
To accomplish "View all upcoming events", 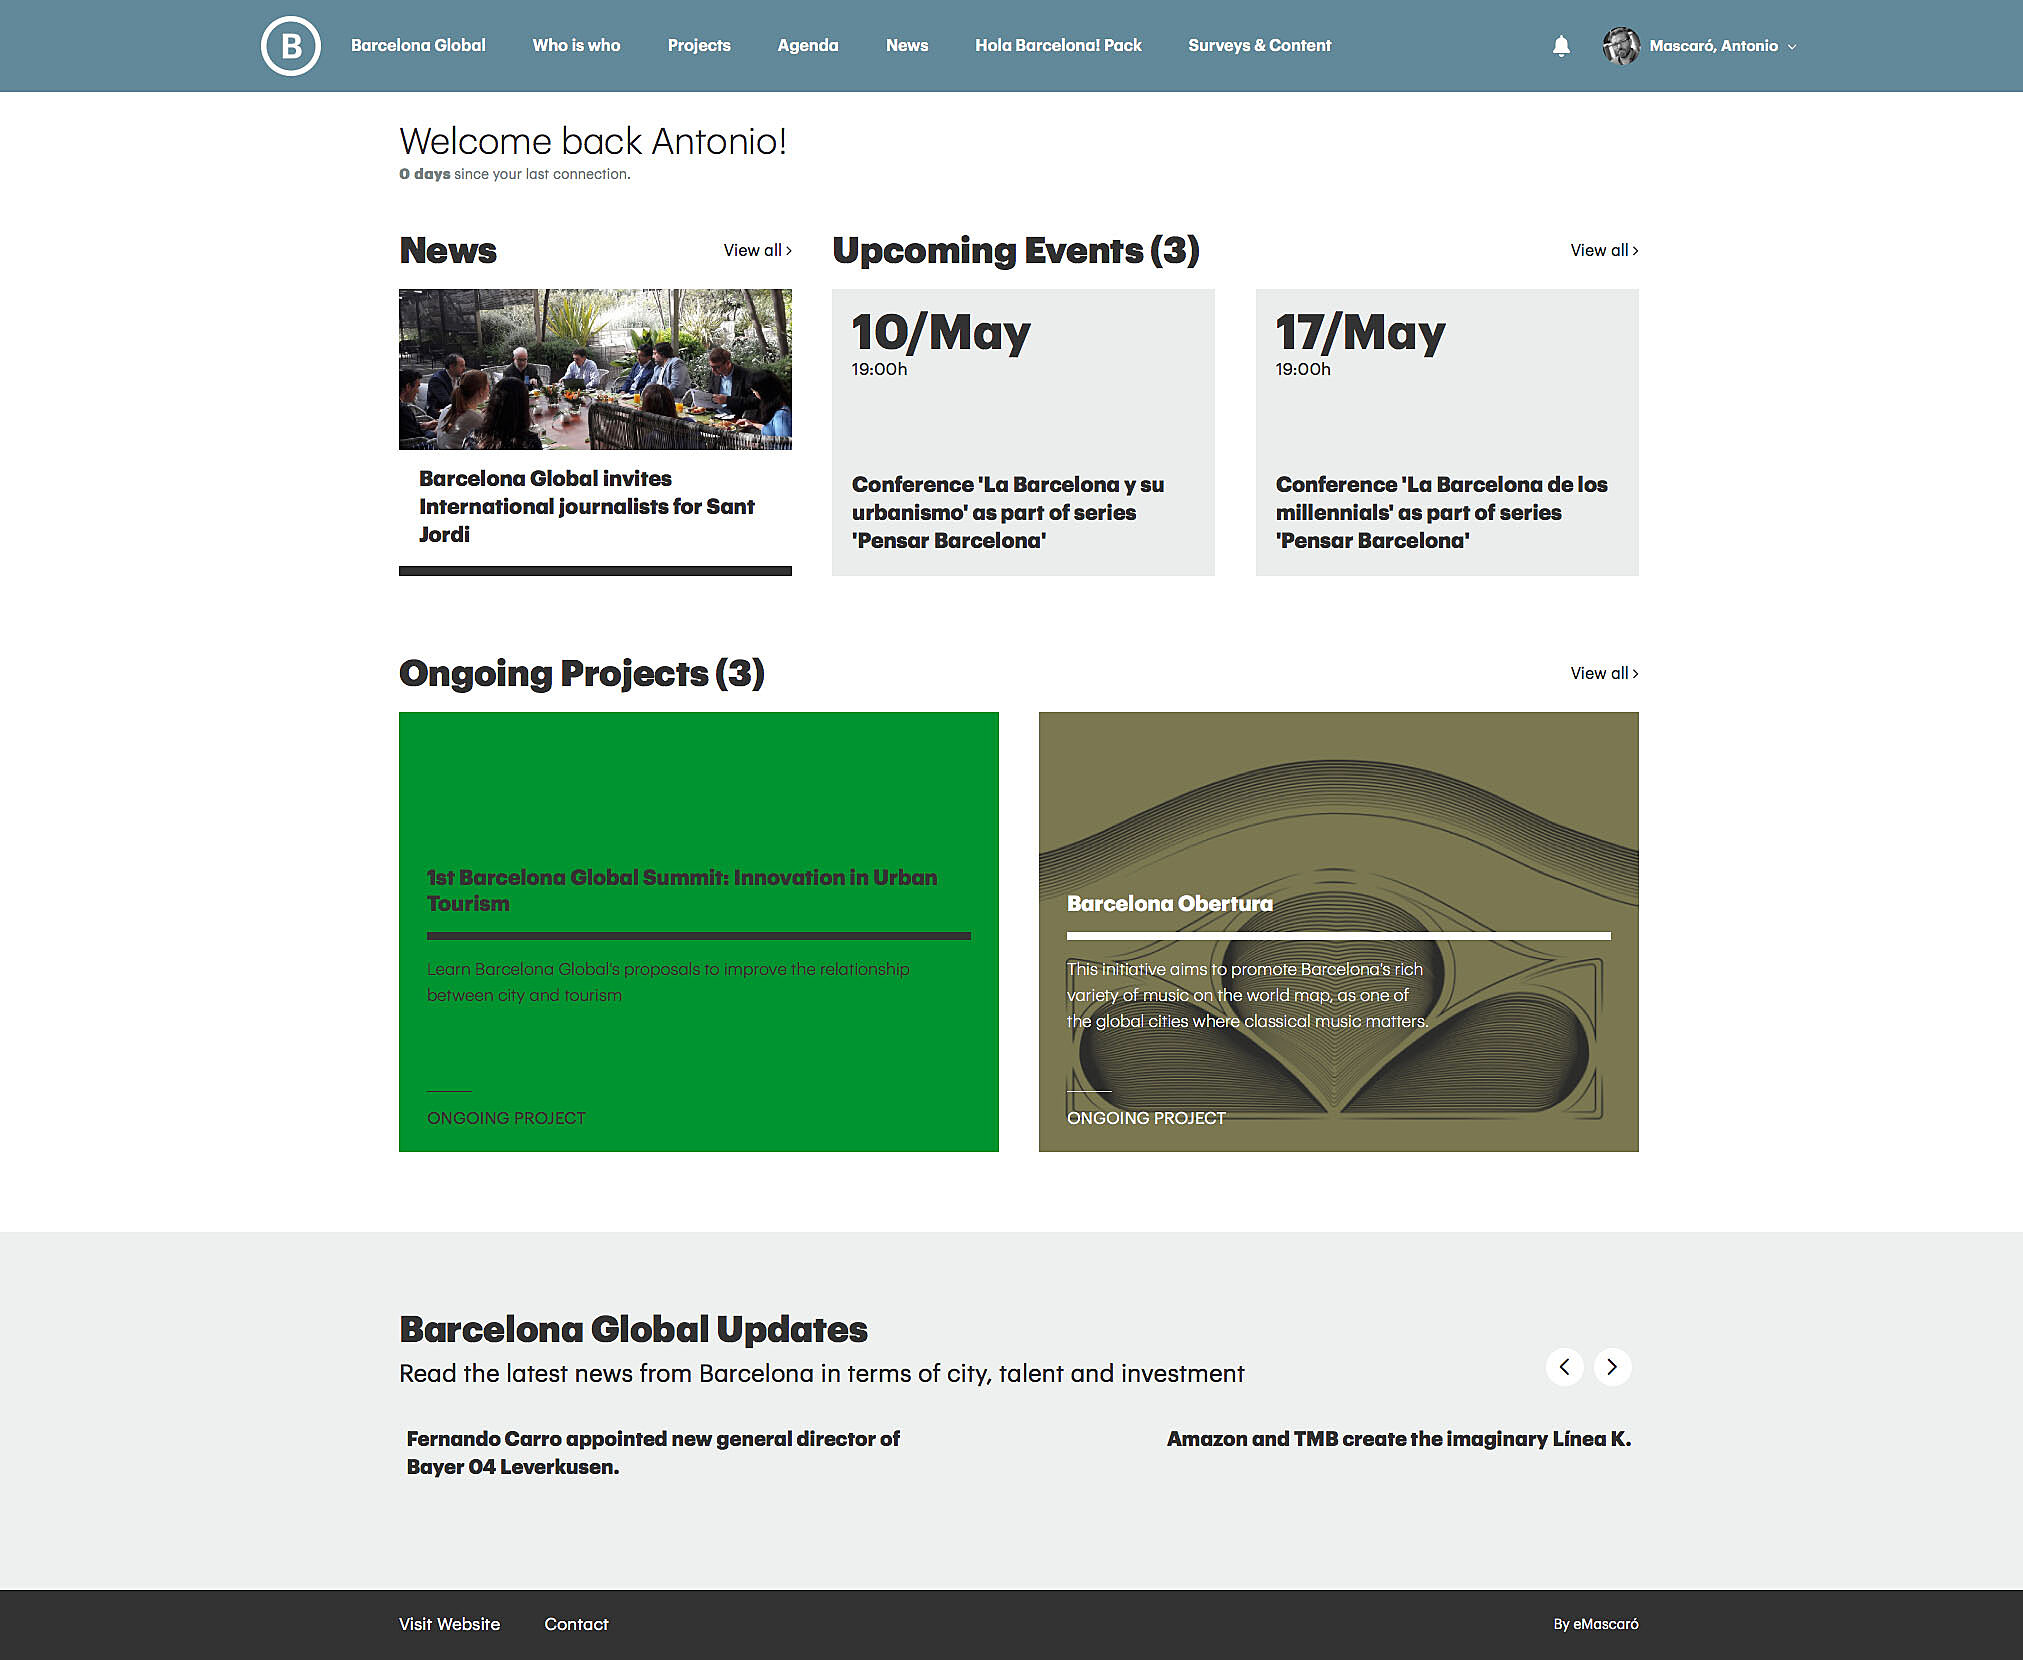I will click(x=1603, y=250).
